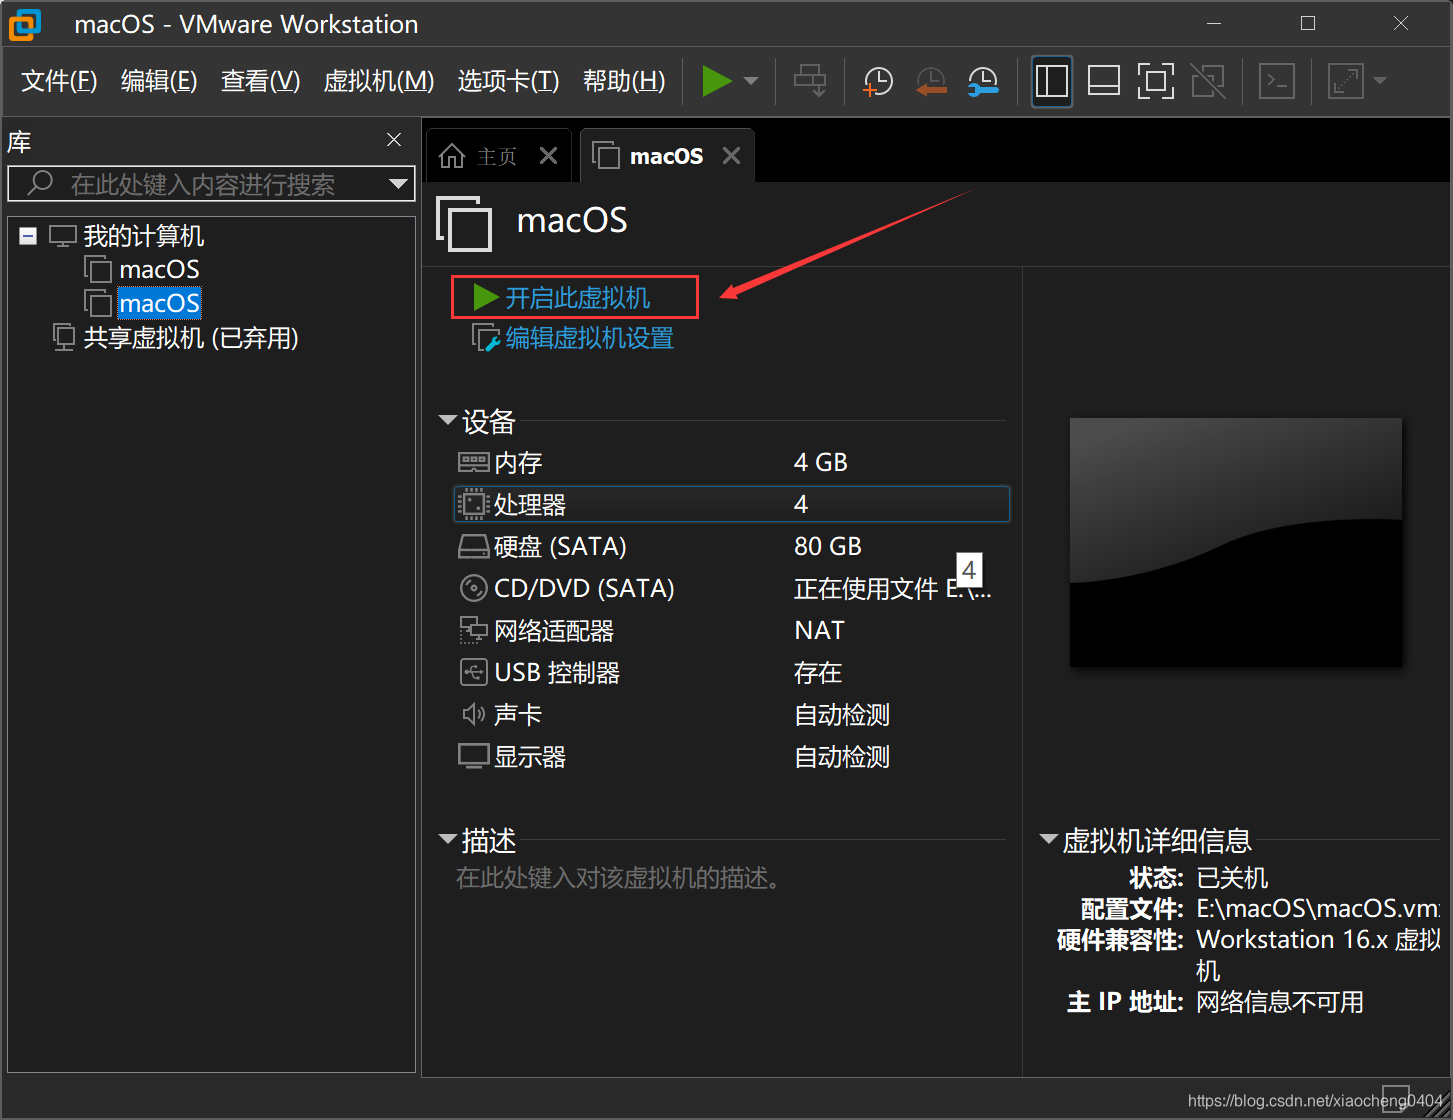Select the 声卡 sound card row
The image size is (1453, 1120).
pos(732,715)
